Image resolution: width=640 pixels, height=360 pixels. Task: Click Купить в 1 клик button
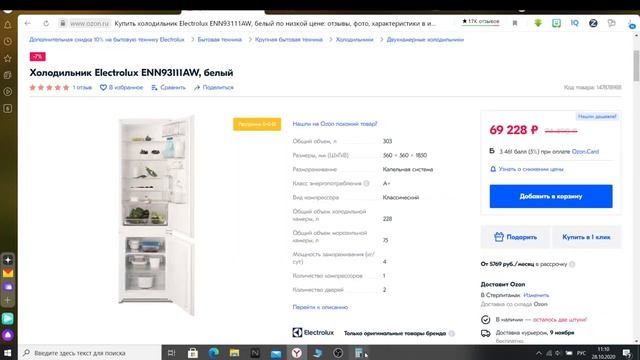[x=586, y=237]
